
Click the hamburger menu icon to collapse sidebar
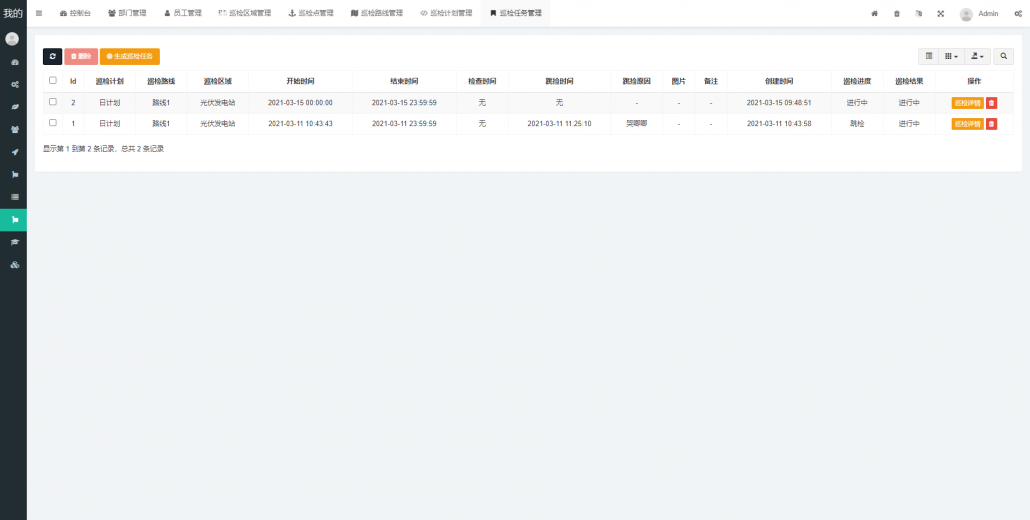pyautogui.click(x=39, y=13)
